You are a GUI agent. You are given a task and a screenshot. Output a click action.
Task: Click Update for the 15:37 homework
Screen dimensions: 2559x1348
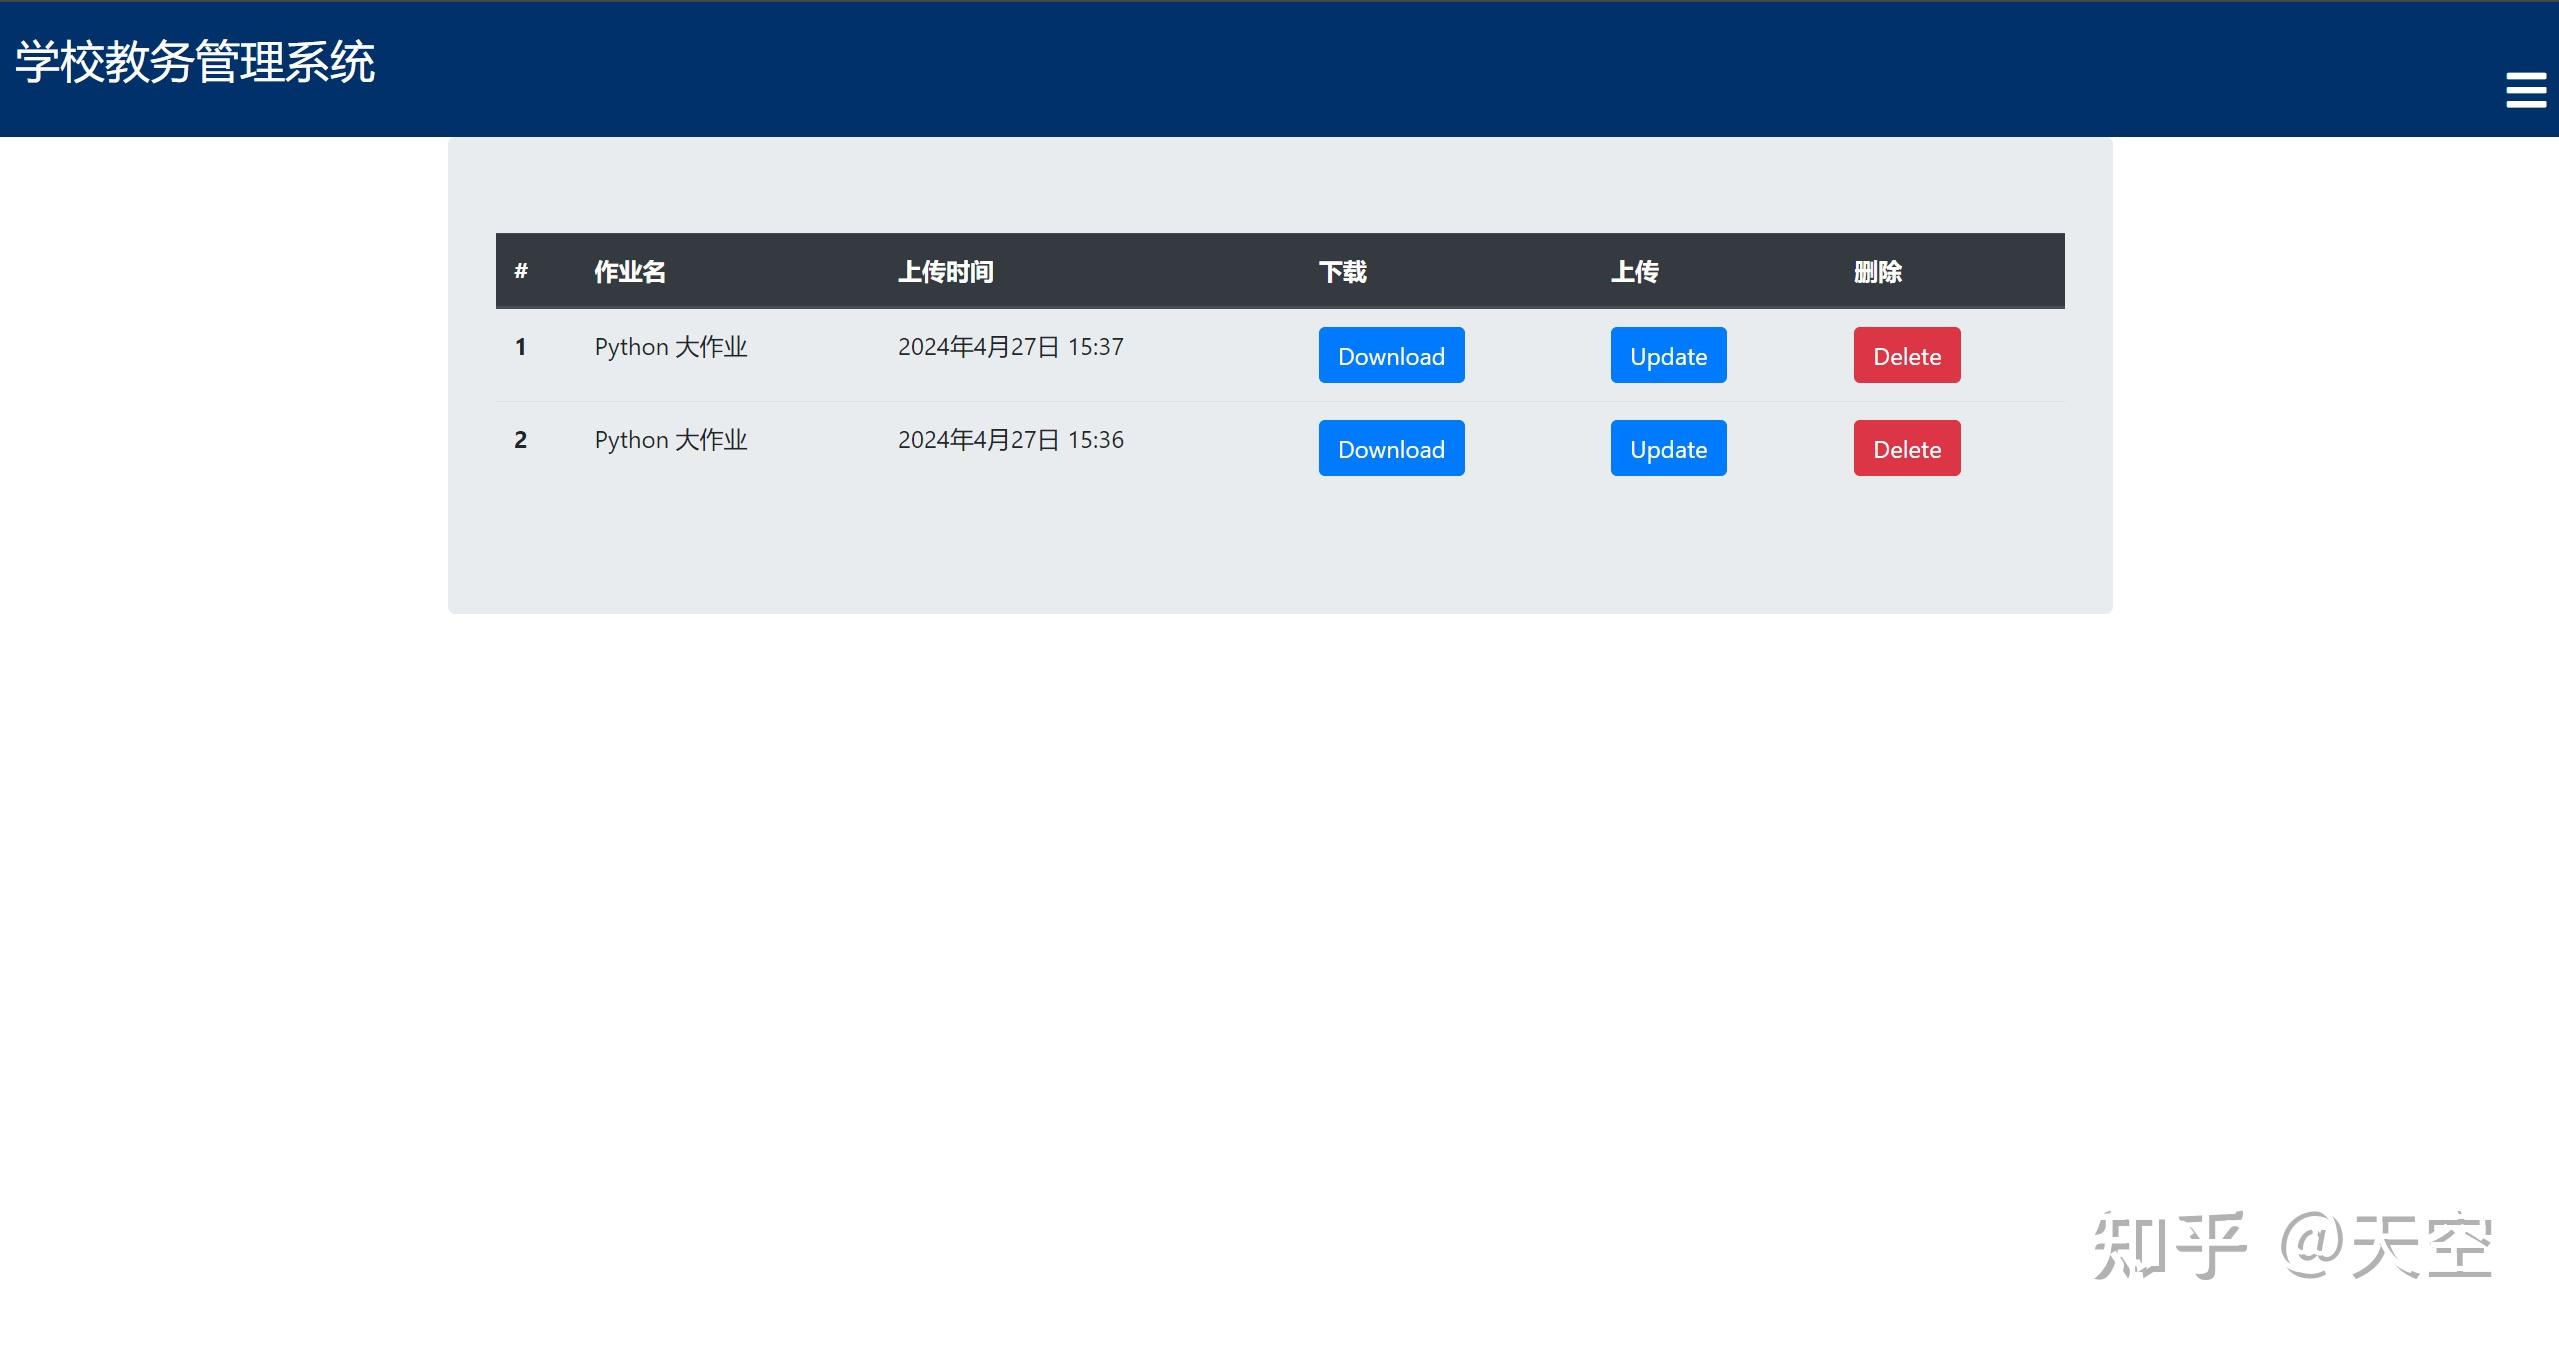[x=1667, y=355]
